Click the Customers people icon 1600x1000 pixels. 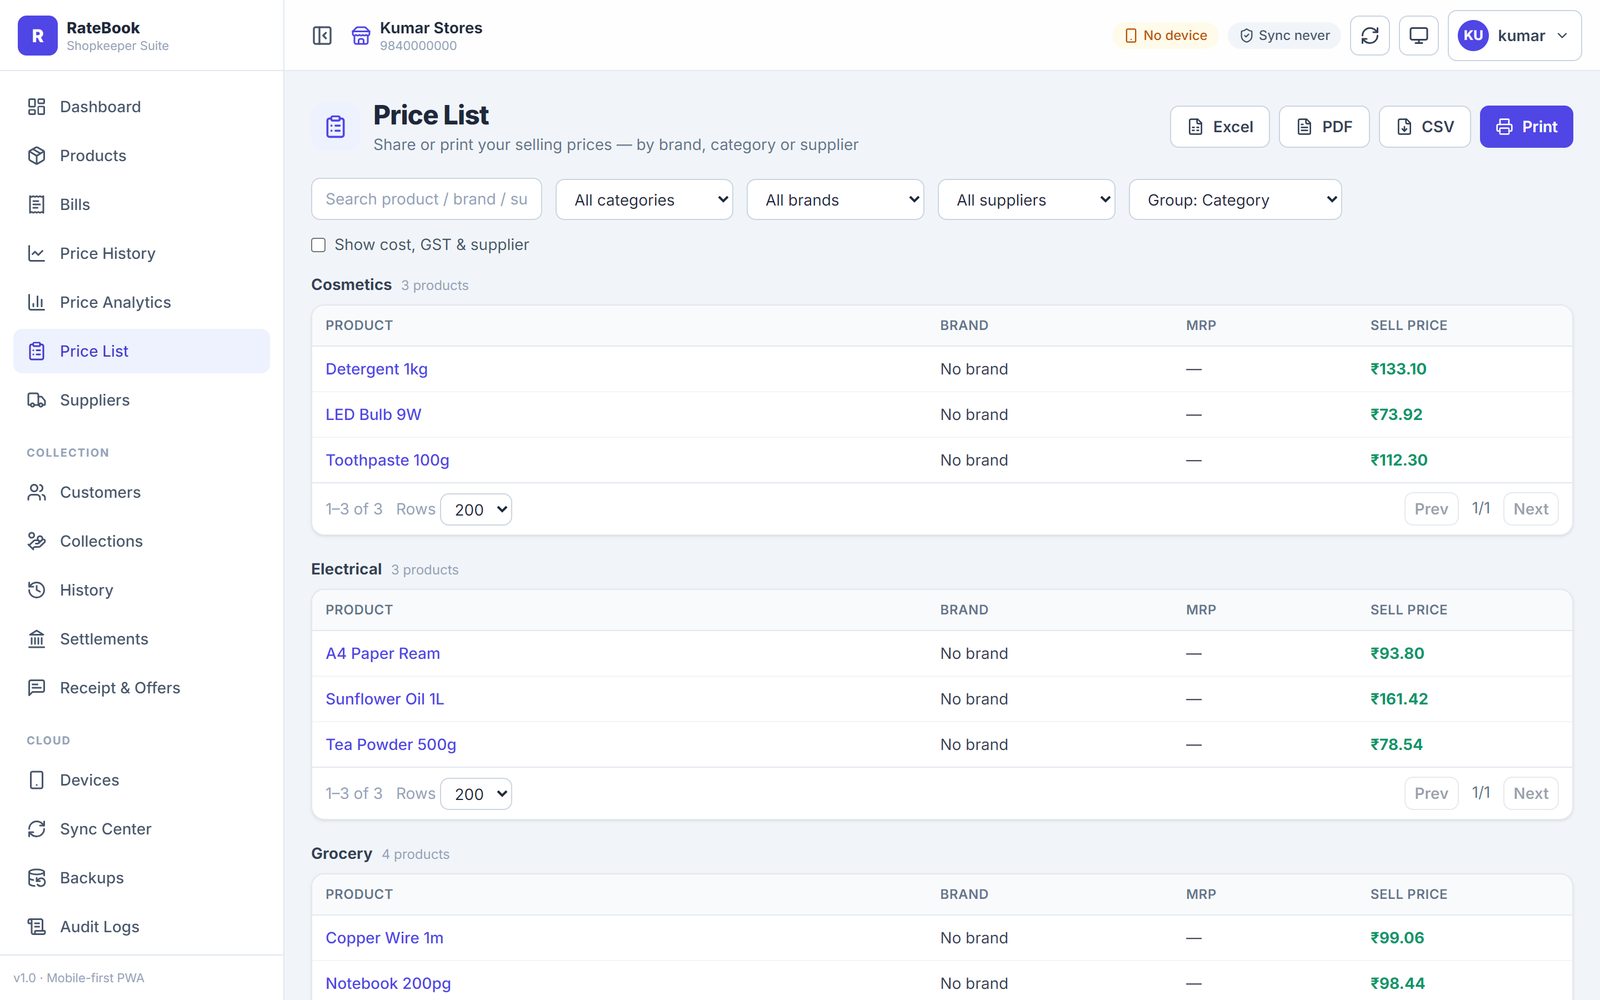click(x=37, y=492)
